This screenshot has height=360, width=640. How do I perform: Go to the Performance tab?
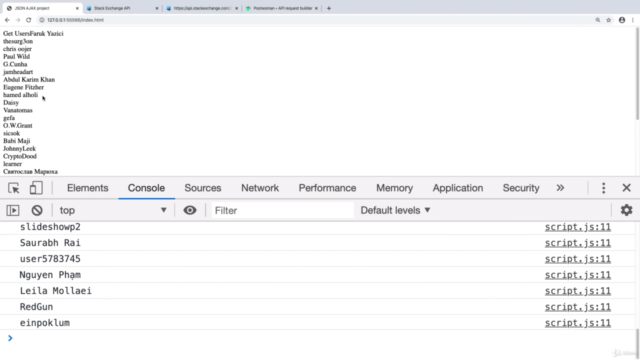coord(327,188)
